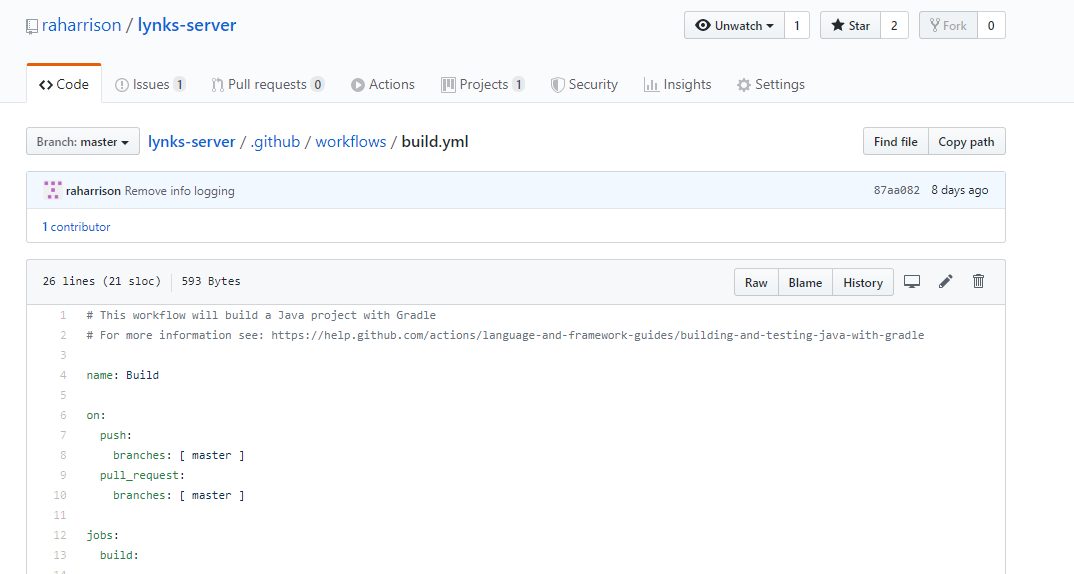The width and height of the screenshot is (1074, 574).
Task: Select line number 12
Action: [x=60, y=535]
